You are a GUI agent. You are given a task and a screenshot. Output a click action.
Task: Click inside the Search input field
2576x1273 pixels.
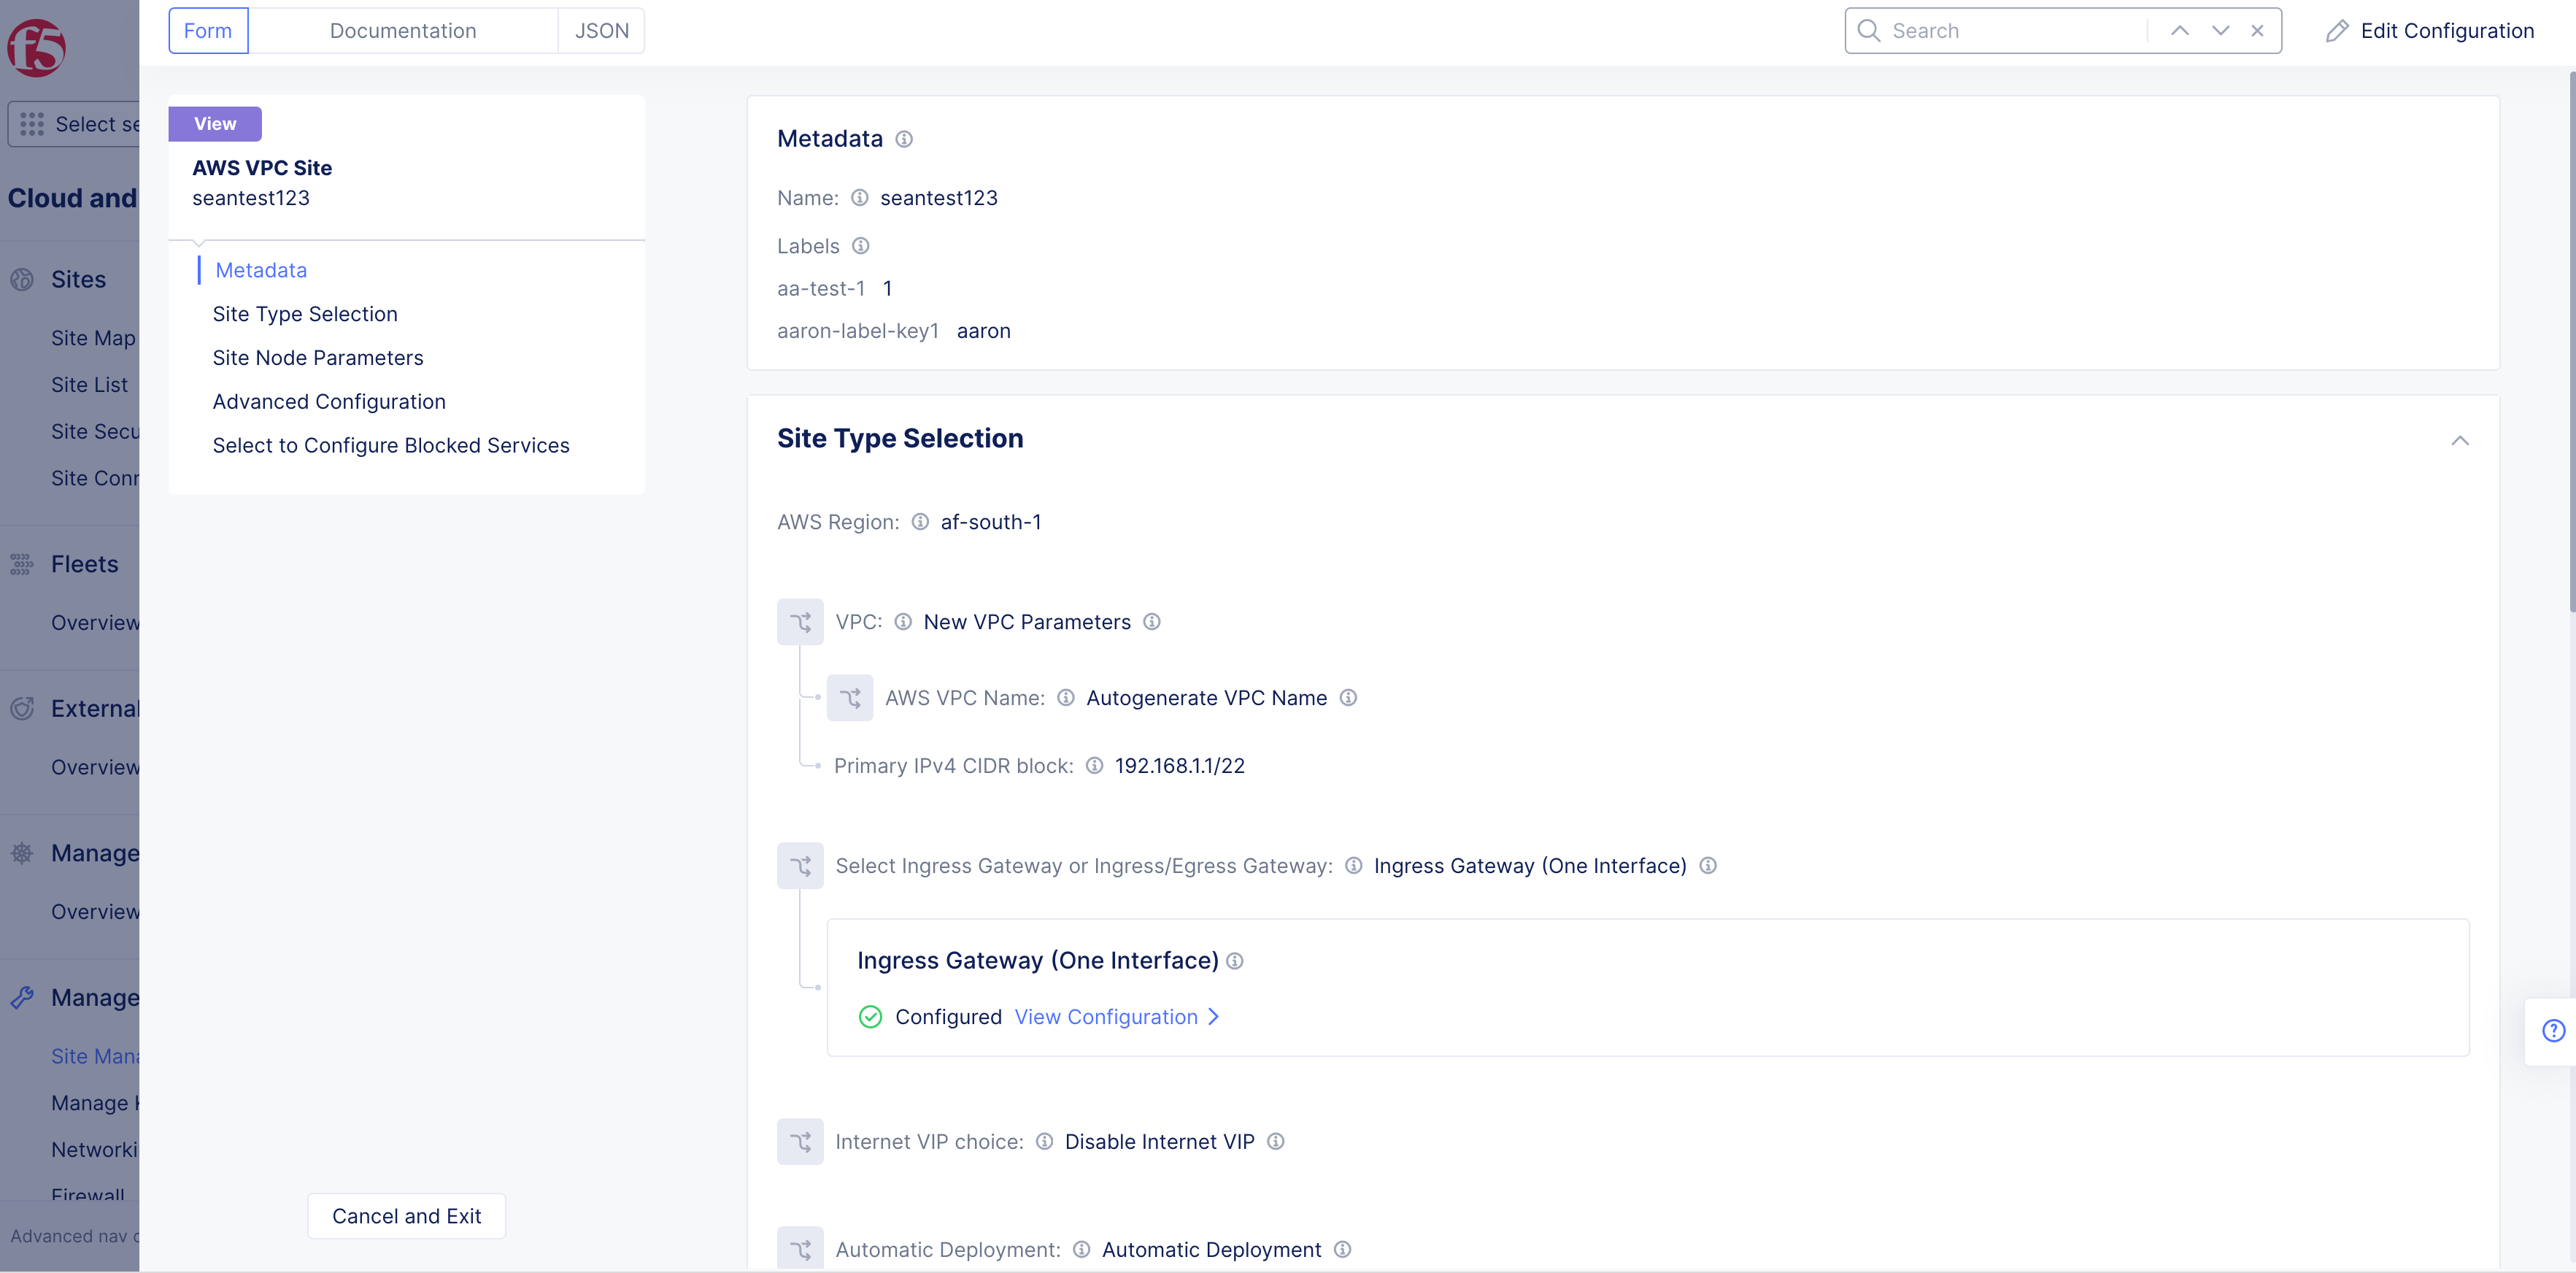[x=2010, y=31]
